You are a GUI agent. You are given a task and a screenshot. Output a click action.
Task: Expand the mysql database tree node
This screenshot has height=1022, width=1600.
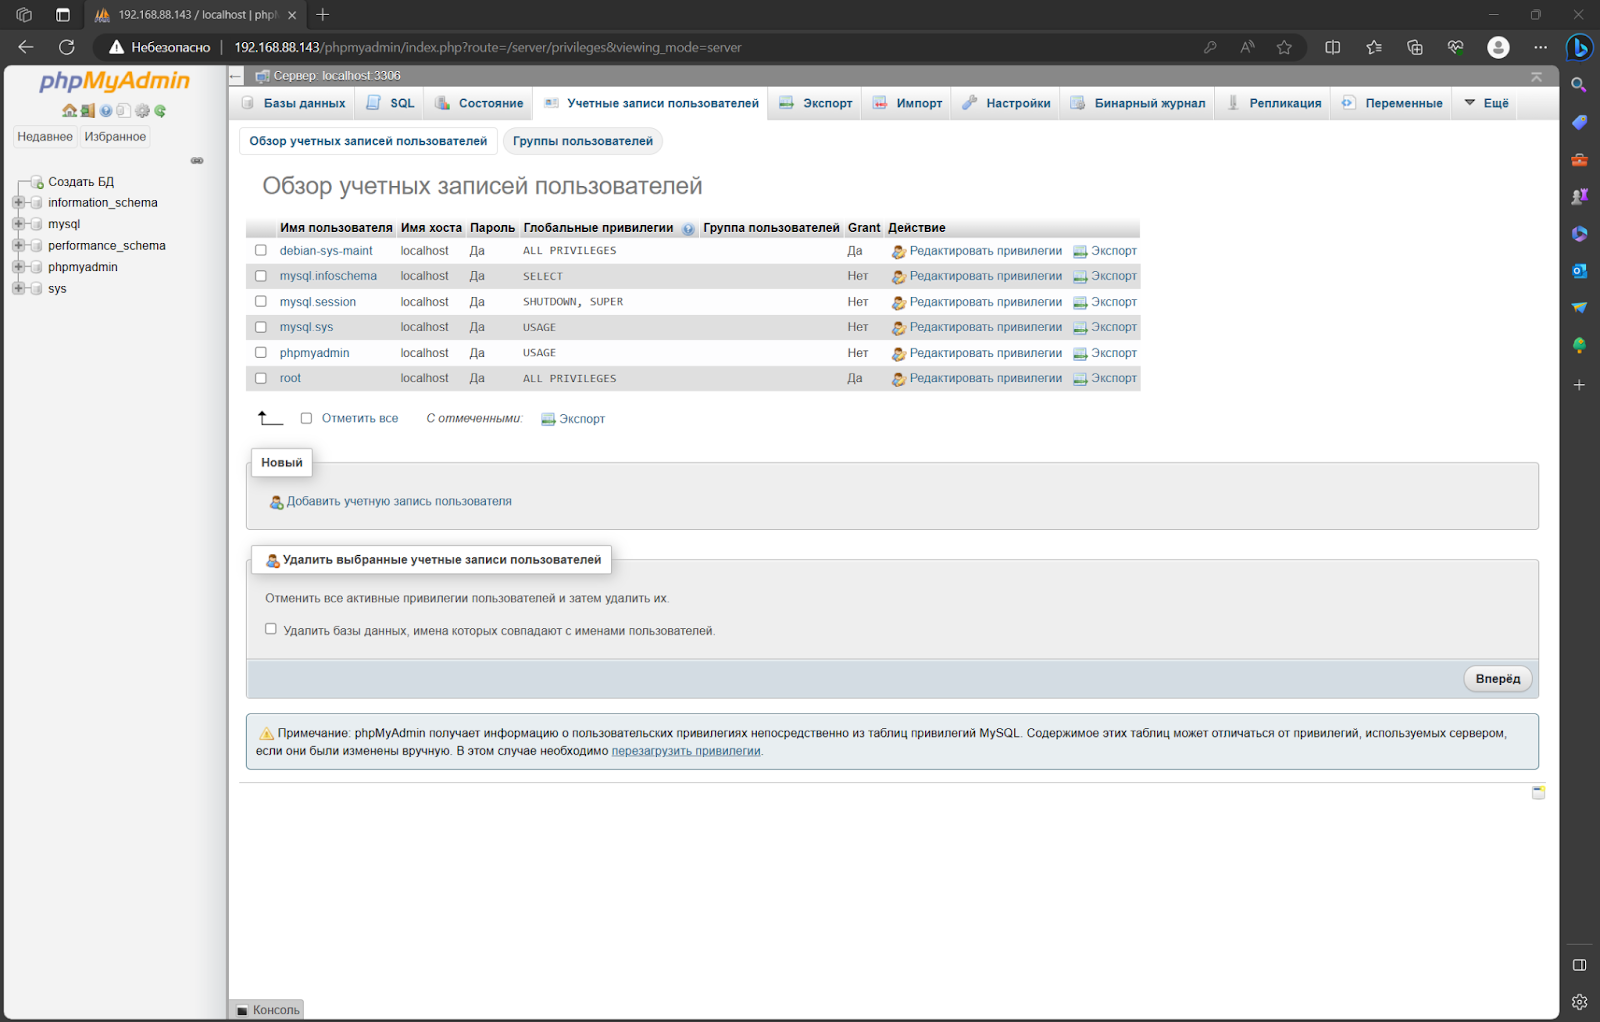(18, 224)
